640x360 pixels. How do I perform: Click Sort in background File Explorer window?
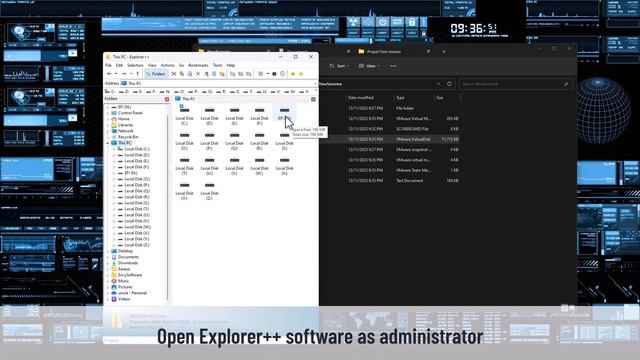tap(338, 66)
